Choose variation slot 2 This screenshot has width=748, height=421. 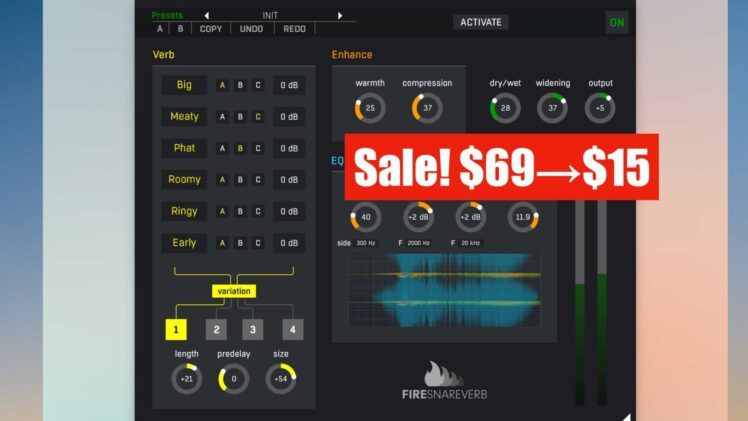216,329
